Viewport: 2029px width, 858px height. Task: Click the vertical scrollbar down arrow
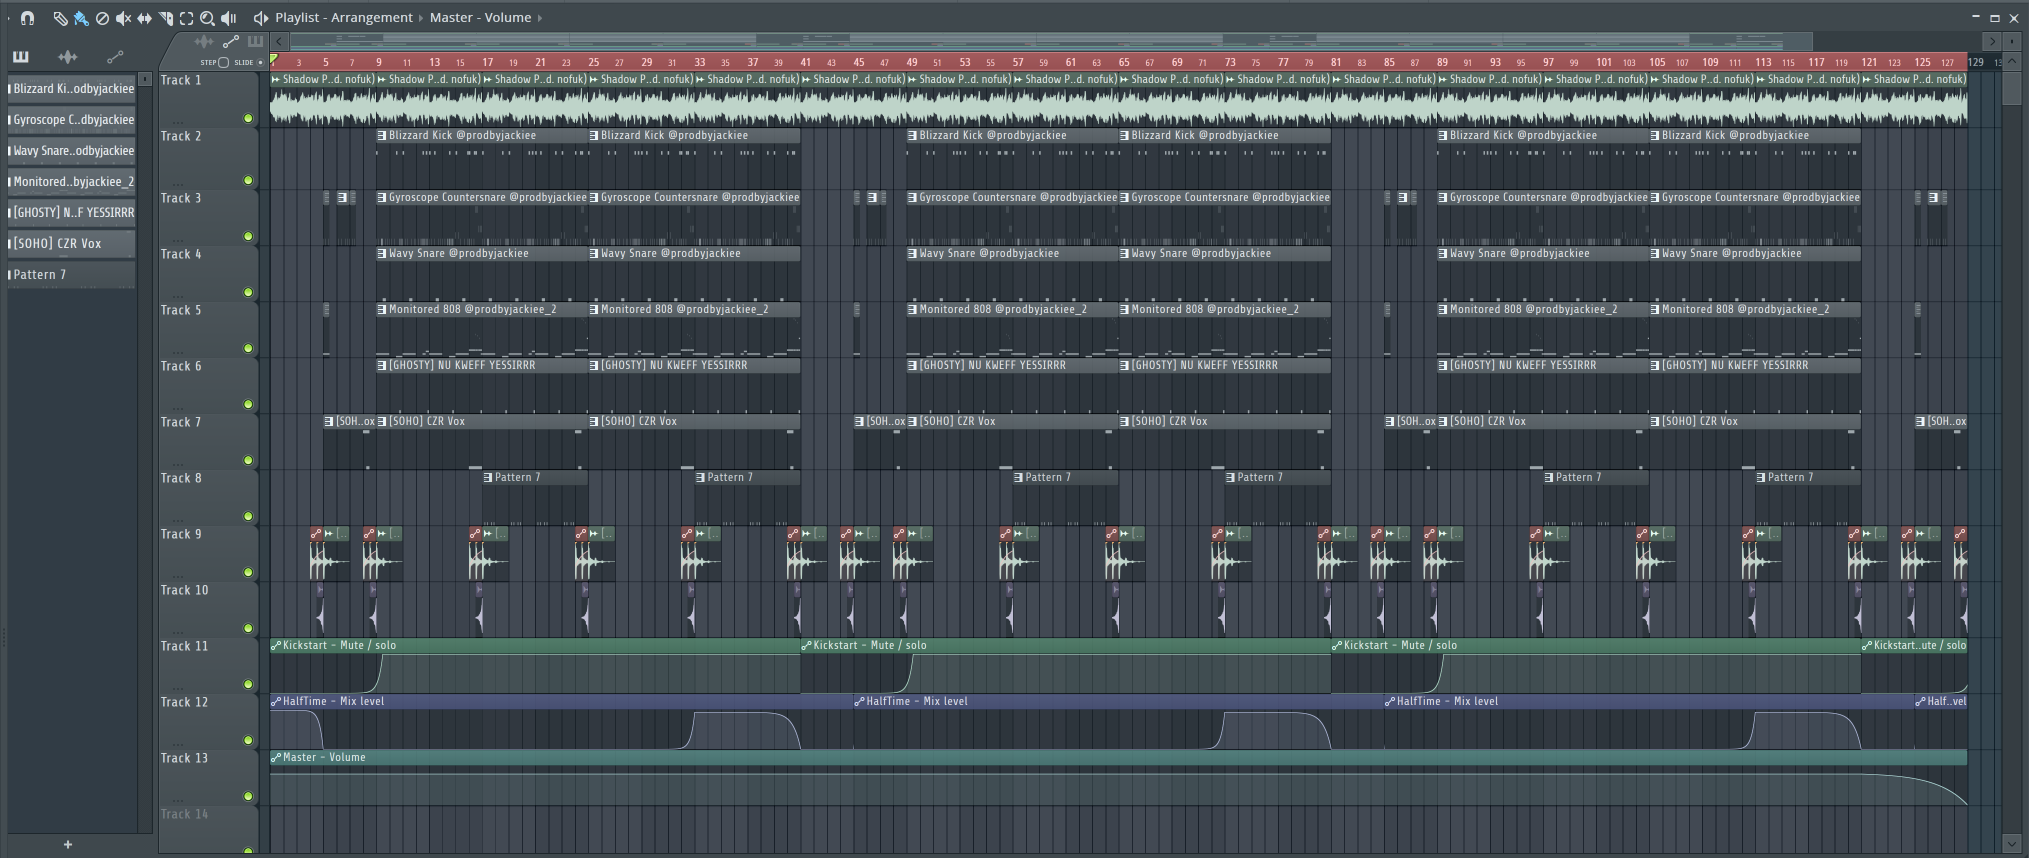coord(2012,844)
